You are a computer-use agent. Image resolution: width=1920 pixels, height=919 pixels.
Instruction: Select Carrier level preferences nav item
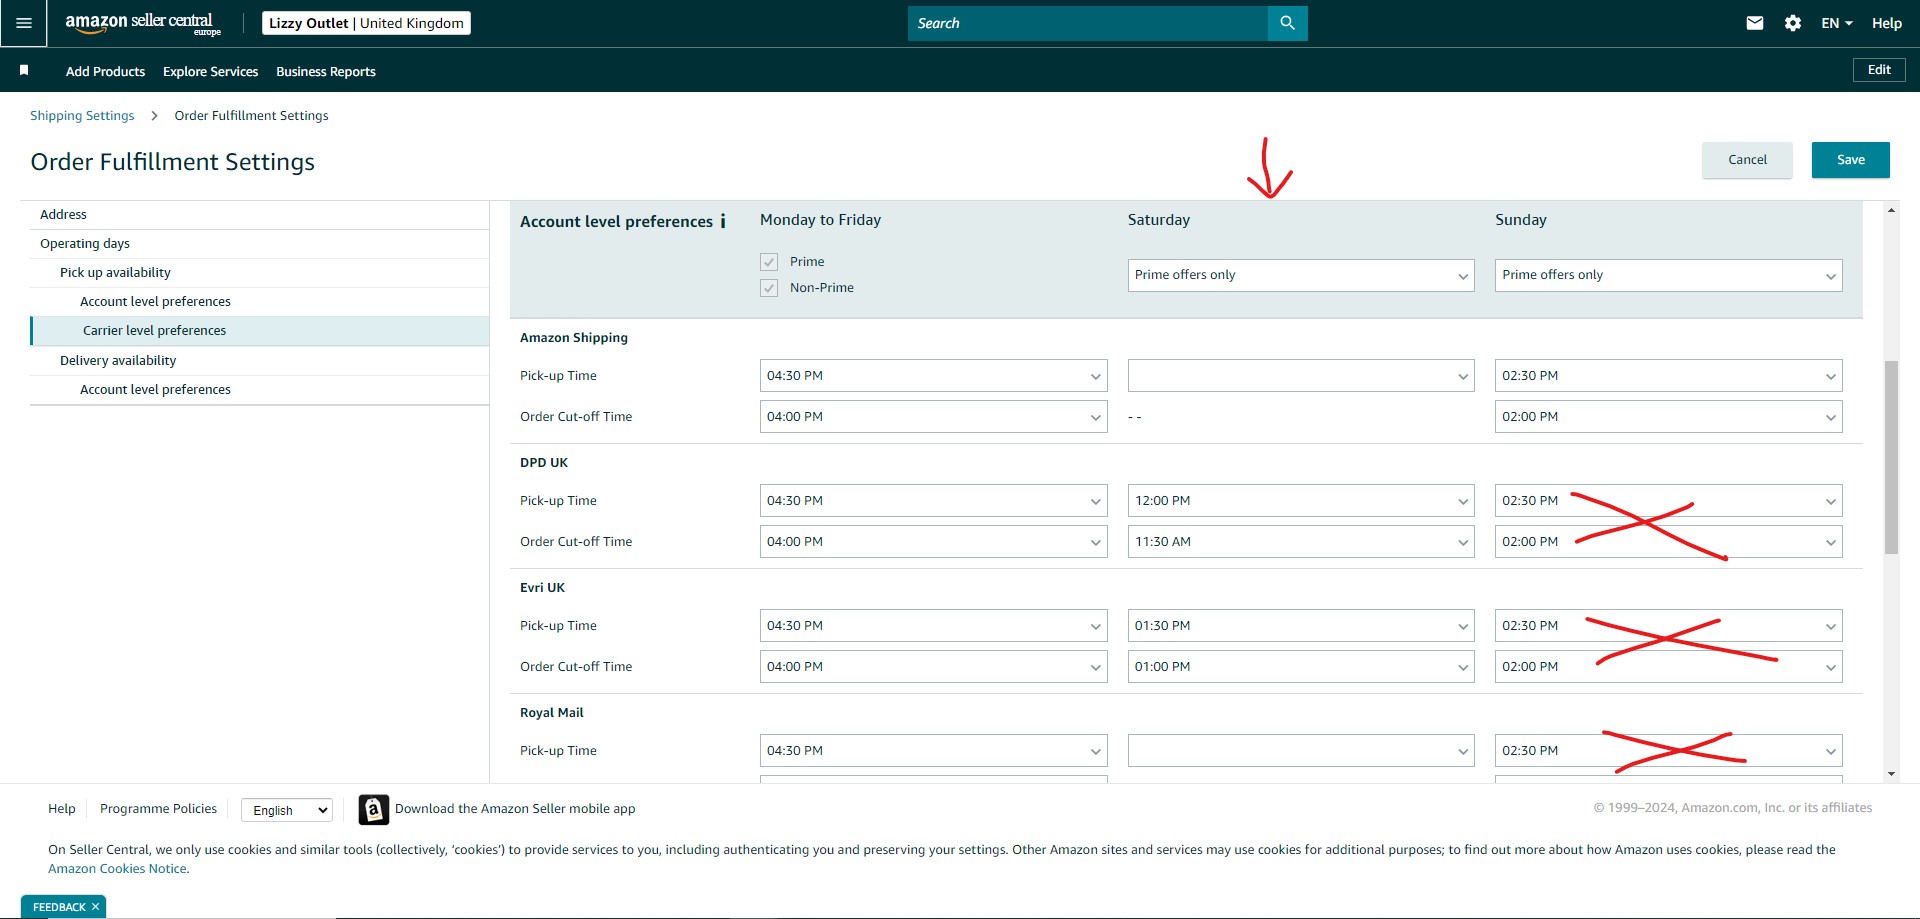pyautogui.click(x=260, y=331)
